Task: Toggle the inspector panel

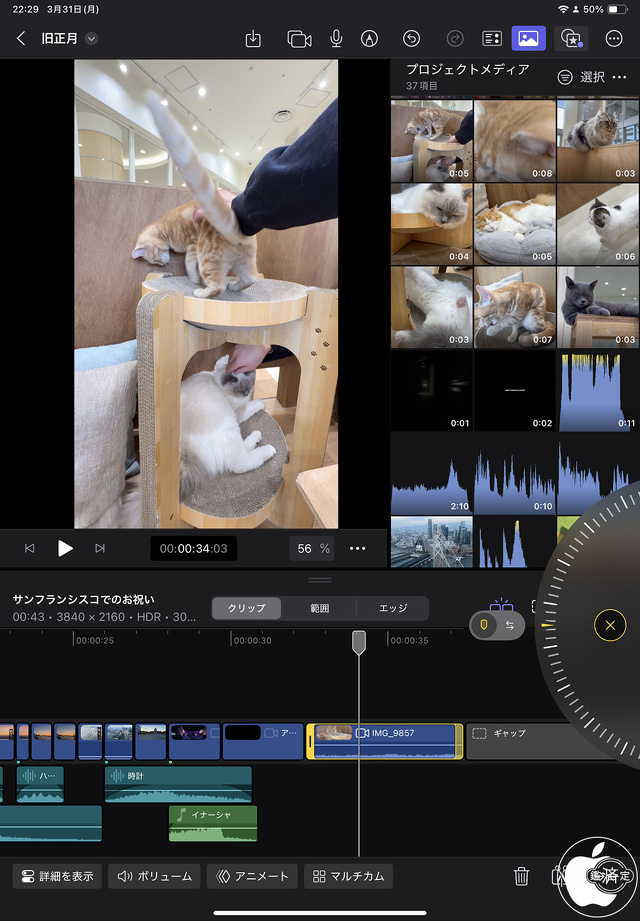Action: 491,39
